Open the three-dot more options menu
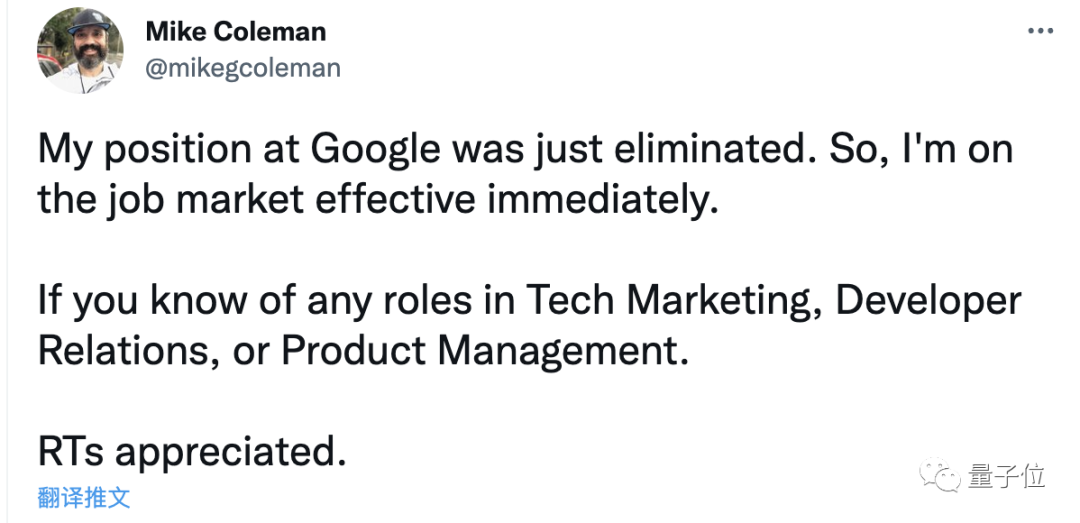The width and height of the screenshot is (1080, 523). tap(1040, 32)
